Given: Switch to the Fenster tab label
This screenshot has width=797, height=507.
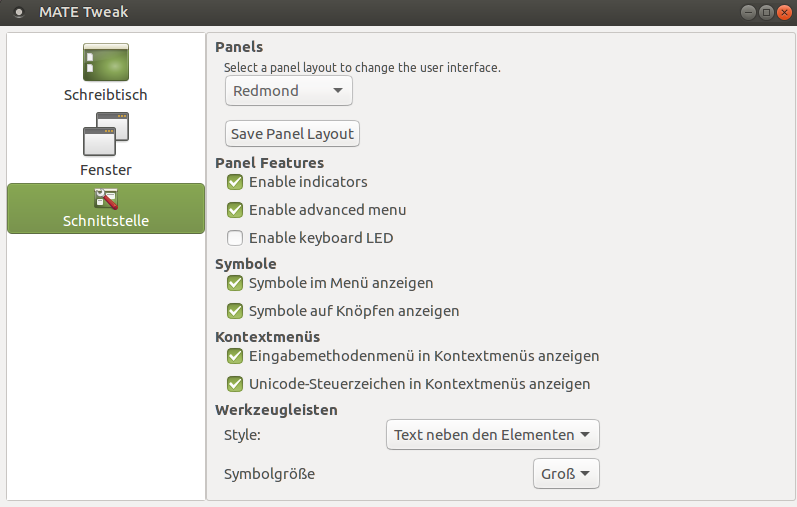Looking at the screenshot, I should pyautogui.click(x=106, y=170).
